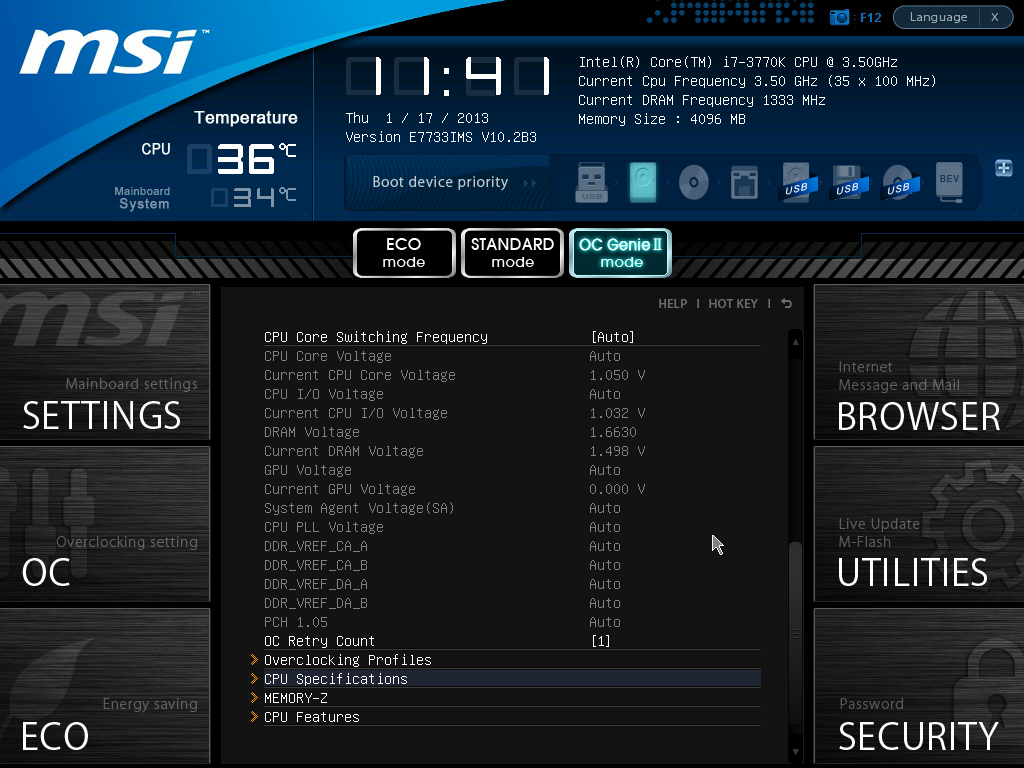Image resolution: width=1024 pixels, height=768 pixels.
Task: Open the BROWSER internet panel
Action: pyautogui.click(x=919, y=362)
